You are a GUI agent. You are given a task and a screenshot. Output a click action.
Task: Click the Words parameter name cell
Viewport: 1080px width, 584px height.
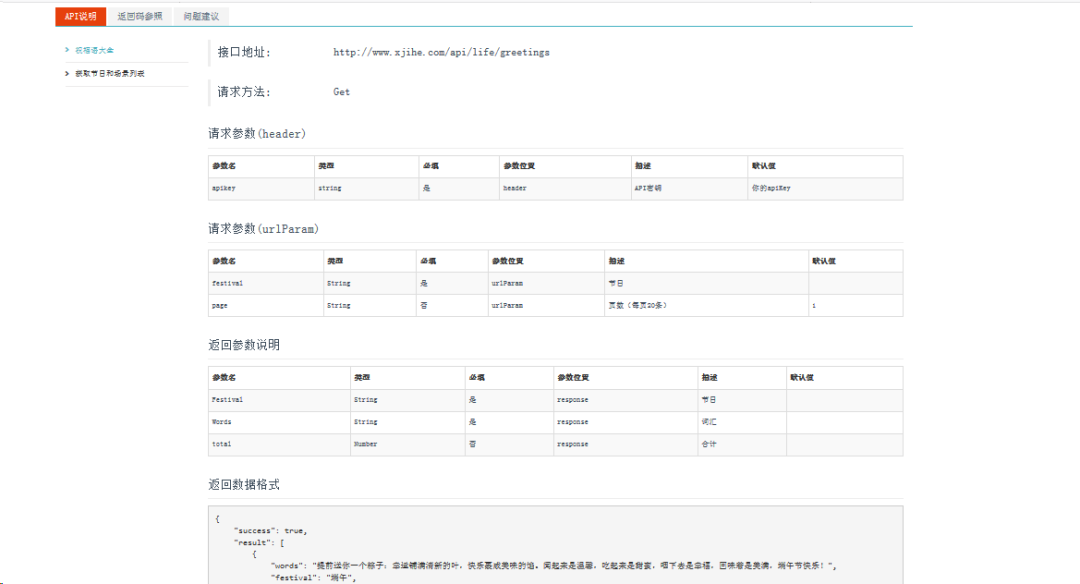(279, 422)
